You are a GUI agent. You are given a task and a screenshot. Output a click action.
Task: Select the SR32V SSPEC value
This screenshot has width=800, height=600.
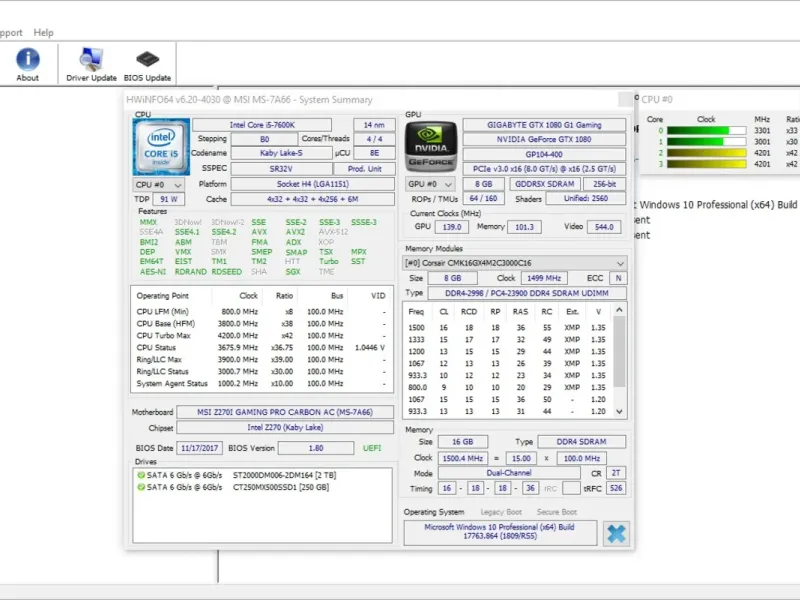tap(281, 169)
